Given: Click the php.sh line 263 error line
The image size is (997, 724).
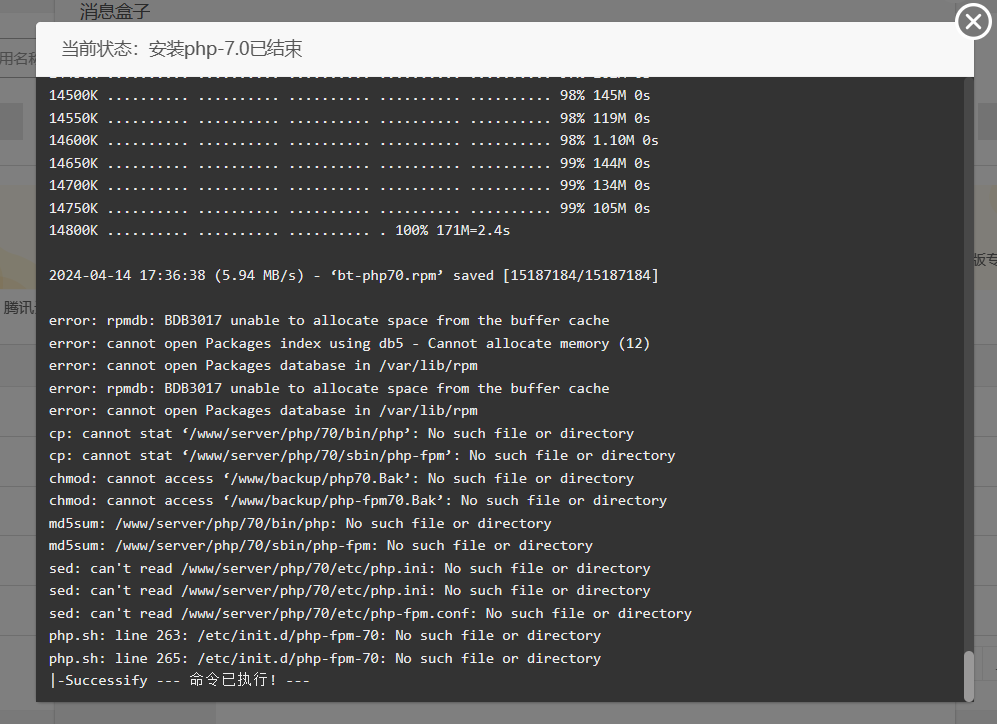Looking at the screenshot, I should click(325, 635).
